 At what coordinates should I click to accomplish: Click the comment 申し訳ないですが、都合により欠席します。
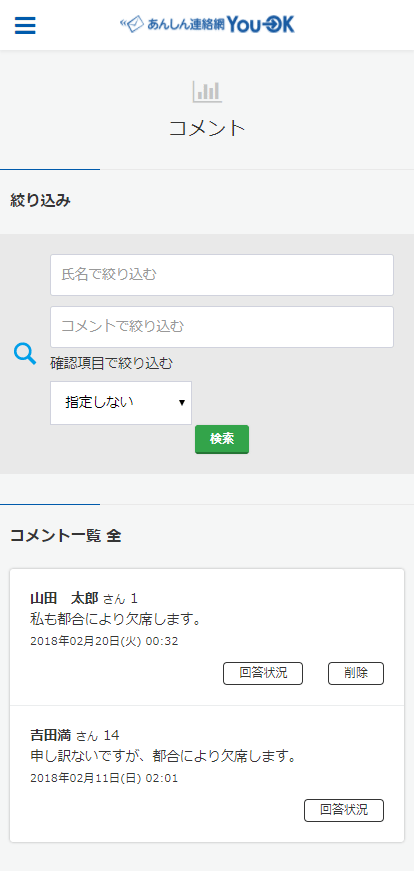click(x=162, y=755)
